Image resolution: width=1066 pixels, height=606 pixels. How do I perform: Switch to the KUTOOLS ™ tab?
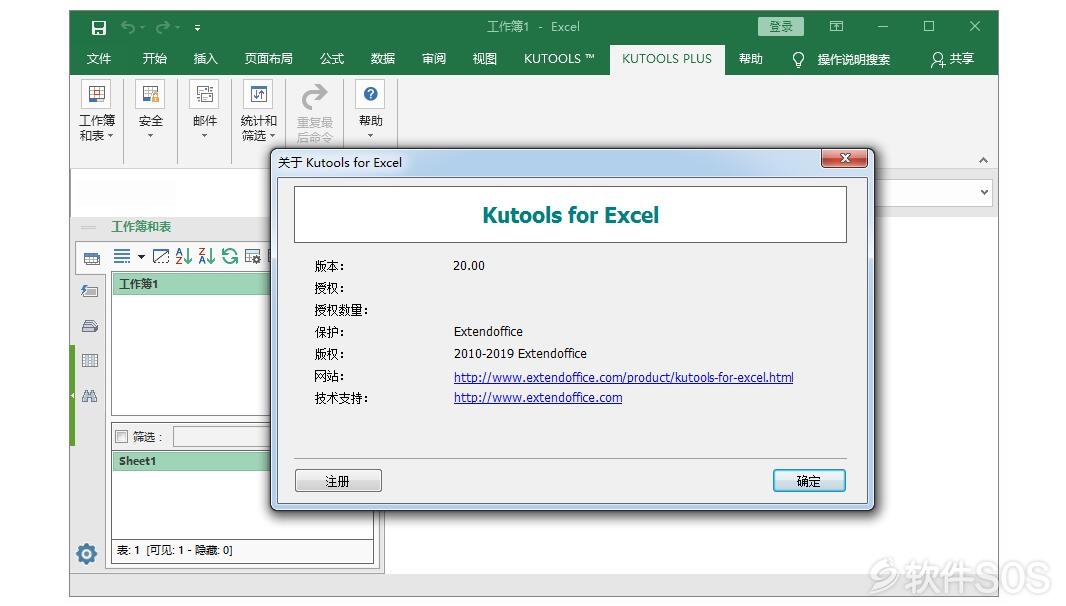point(559,59)
